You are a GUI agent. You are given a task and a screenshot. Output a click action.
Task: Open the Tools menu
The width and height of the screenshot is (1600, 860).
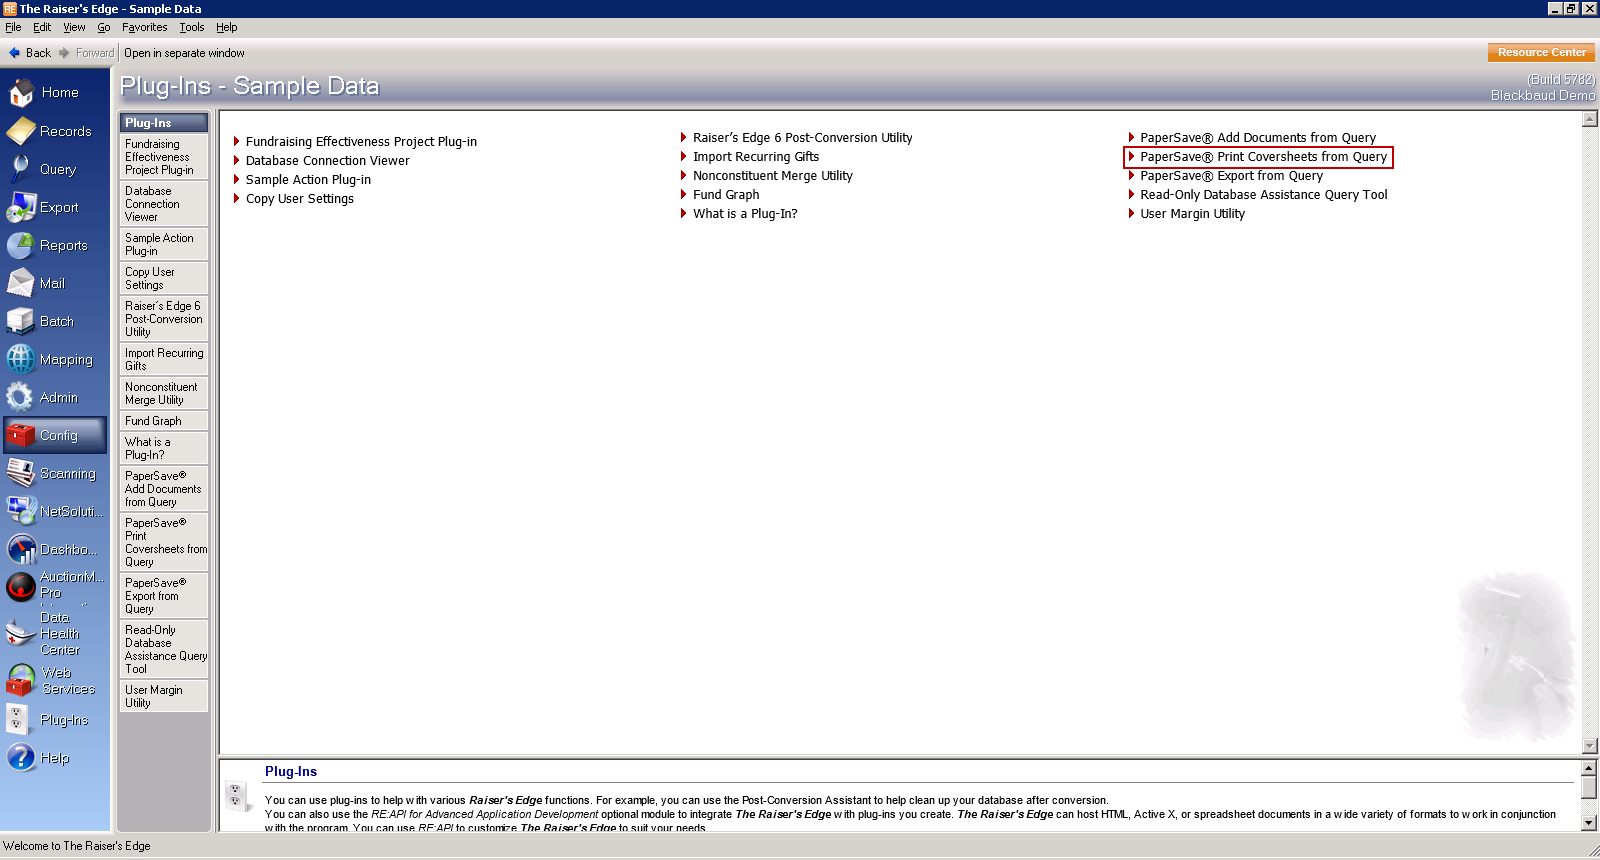192,27
